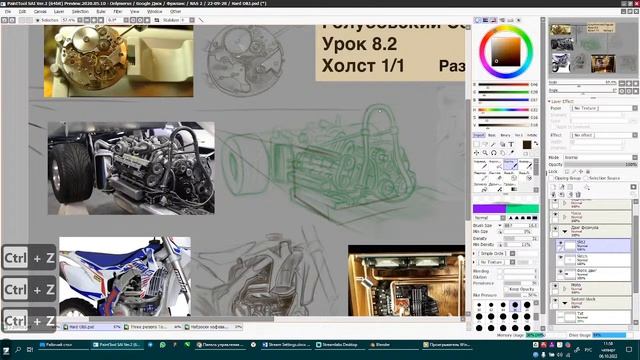Open the Brush Size unit dropdown arrow
640x360 pixels.
click(500, 225)
